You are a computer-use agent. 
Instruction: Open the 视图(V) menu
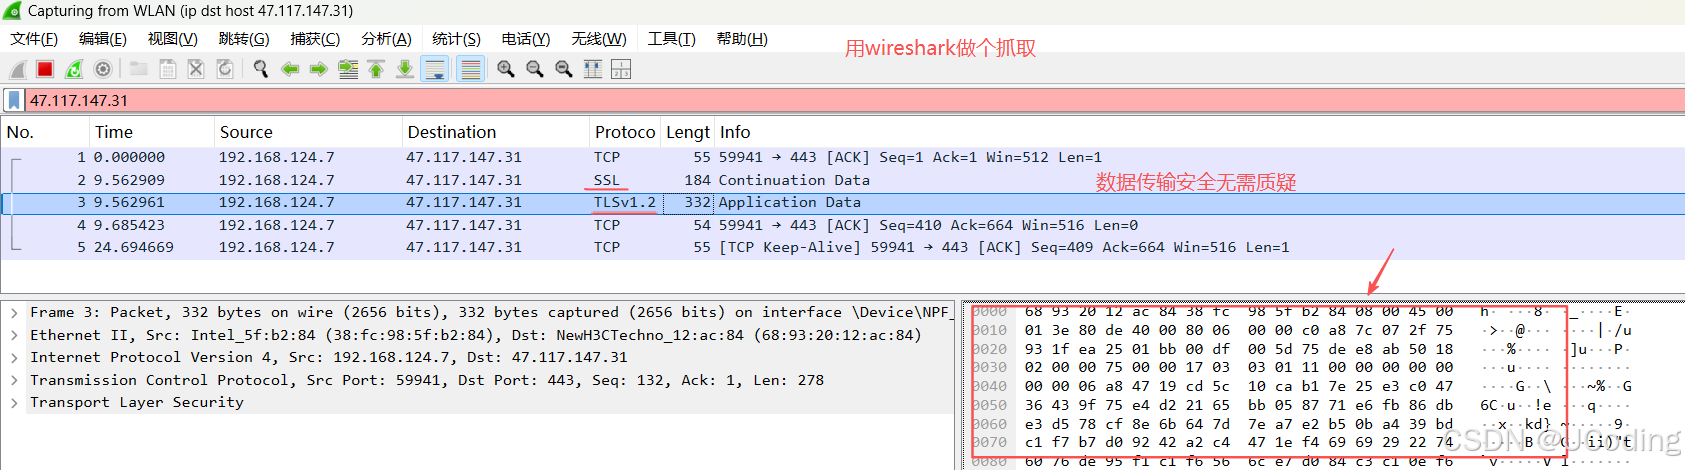tap(172, 39)
